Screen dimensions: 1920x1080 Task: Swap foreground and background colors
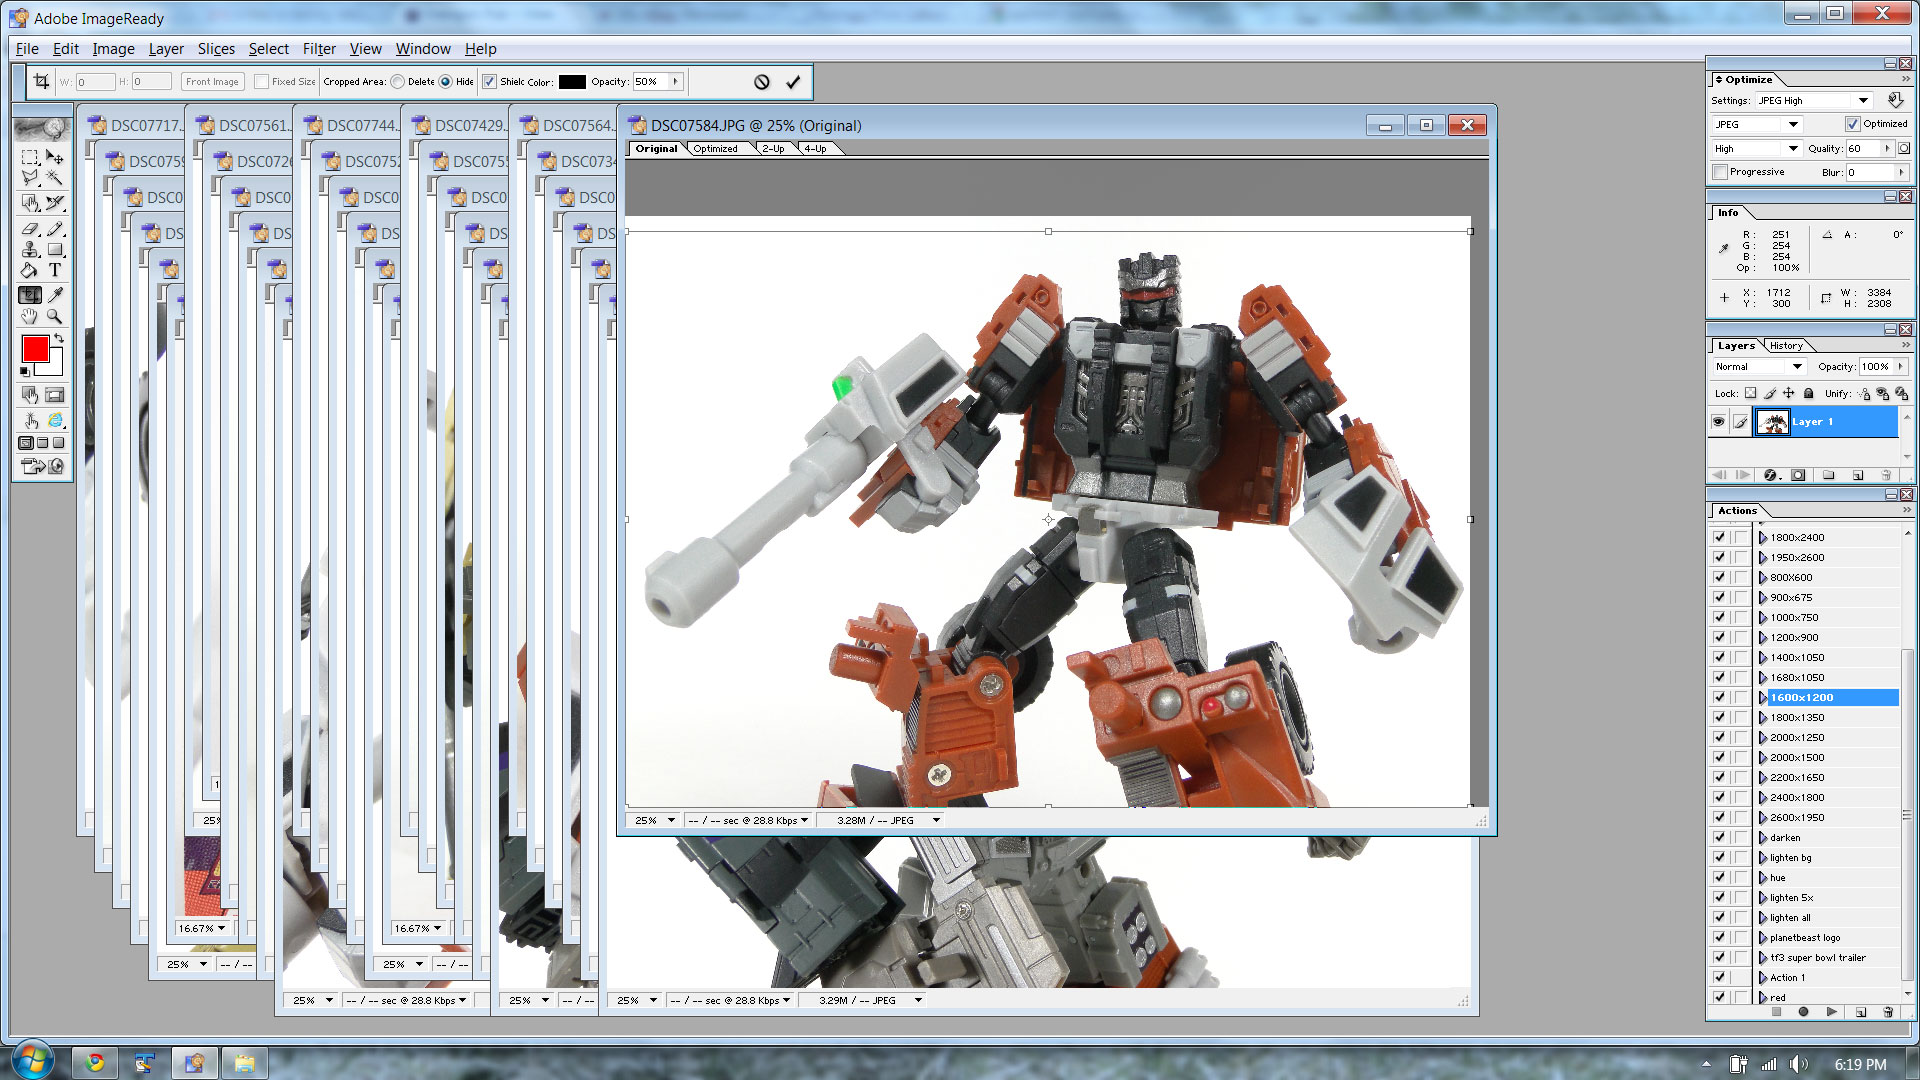[x=60, y=340]
